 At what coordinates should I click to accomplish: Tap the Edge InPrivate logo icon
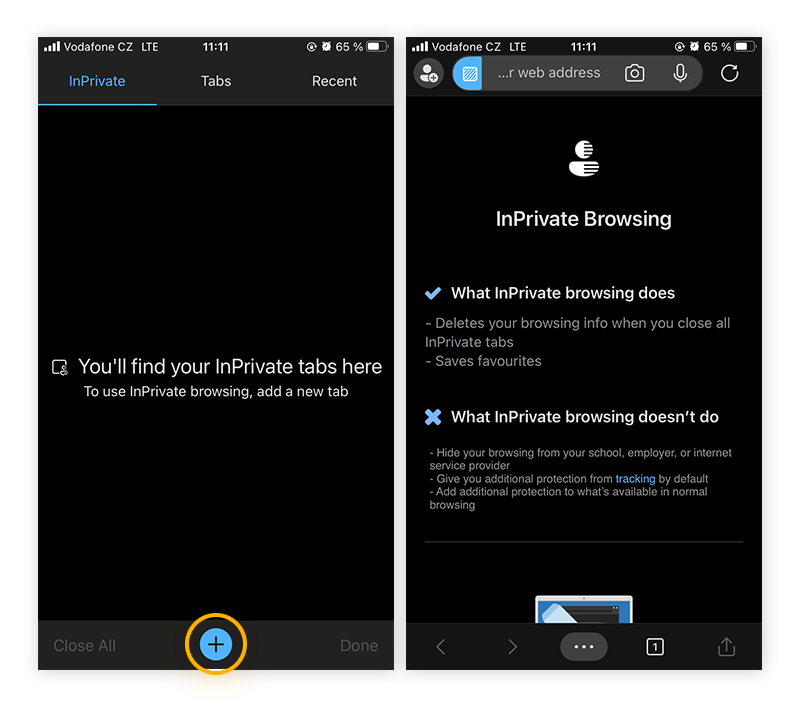point(583,158)
